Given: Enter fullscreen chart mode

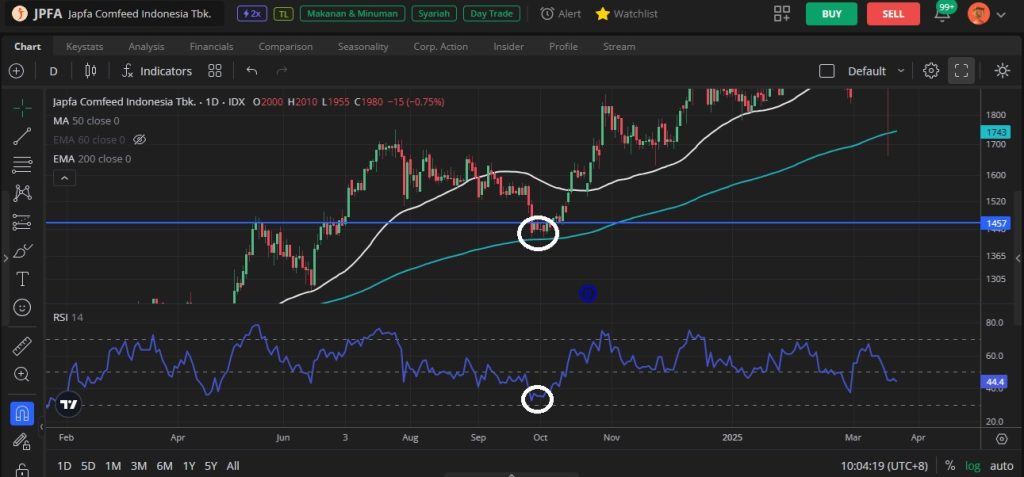Looking at the screenshot, I should (961, 71).
